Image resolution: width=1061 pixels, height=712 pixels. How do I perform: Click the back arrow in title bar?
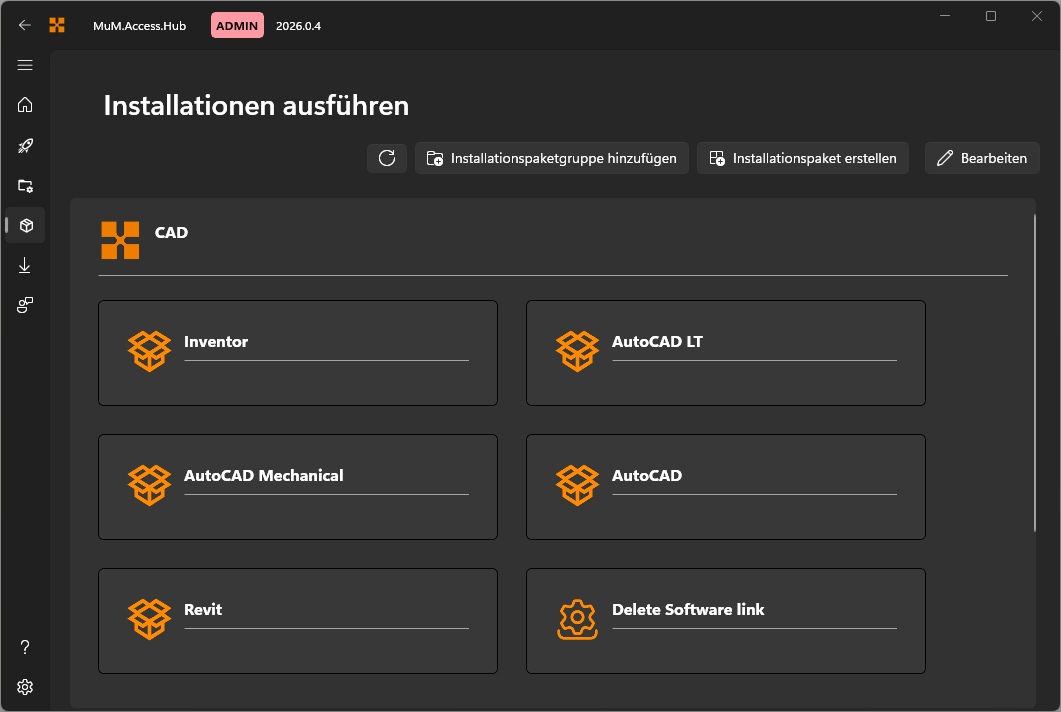(25, 25)
